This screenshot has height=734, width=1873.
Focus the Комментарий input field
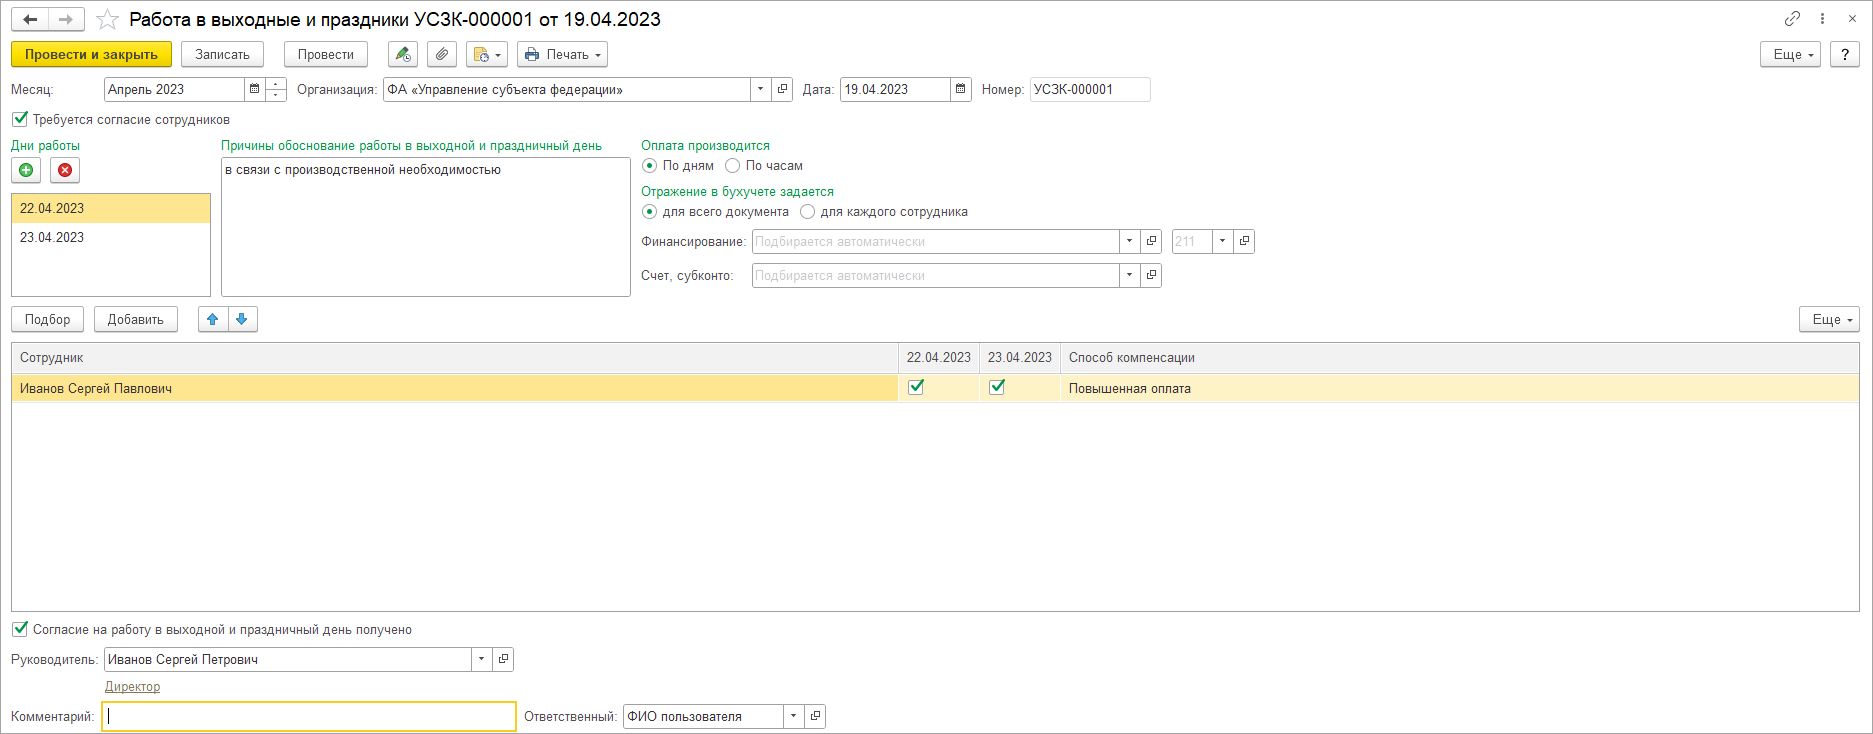(309, 716)
